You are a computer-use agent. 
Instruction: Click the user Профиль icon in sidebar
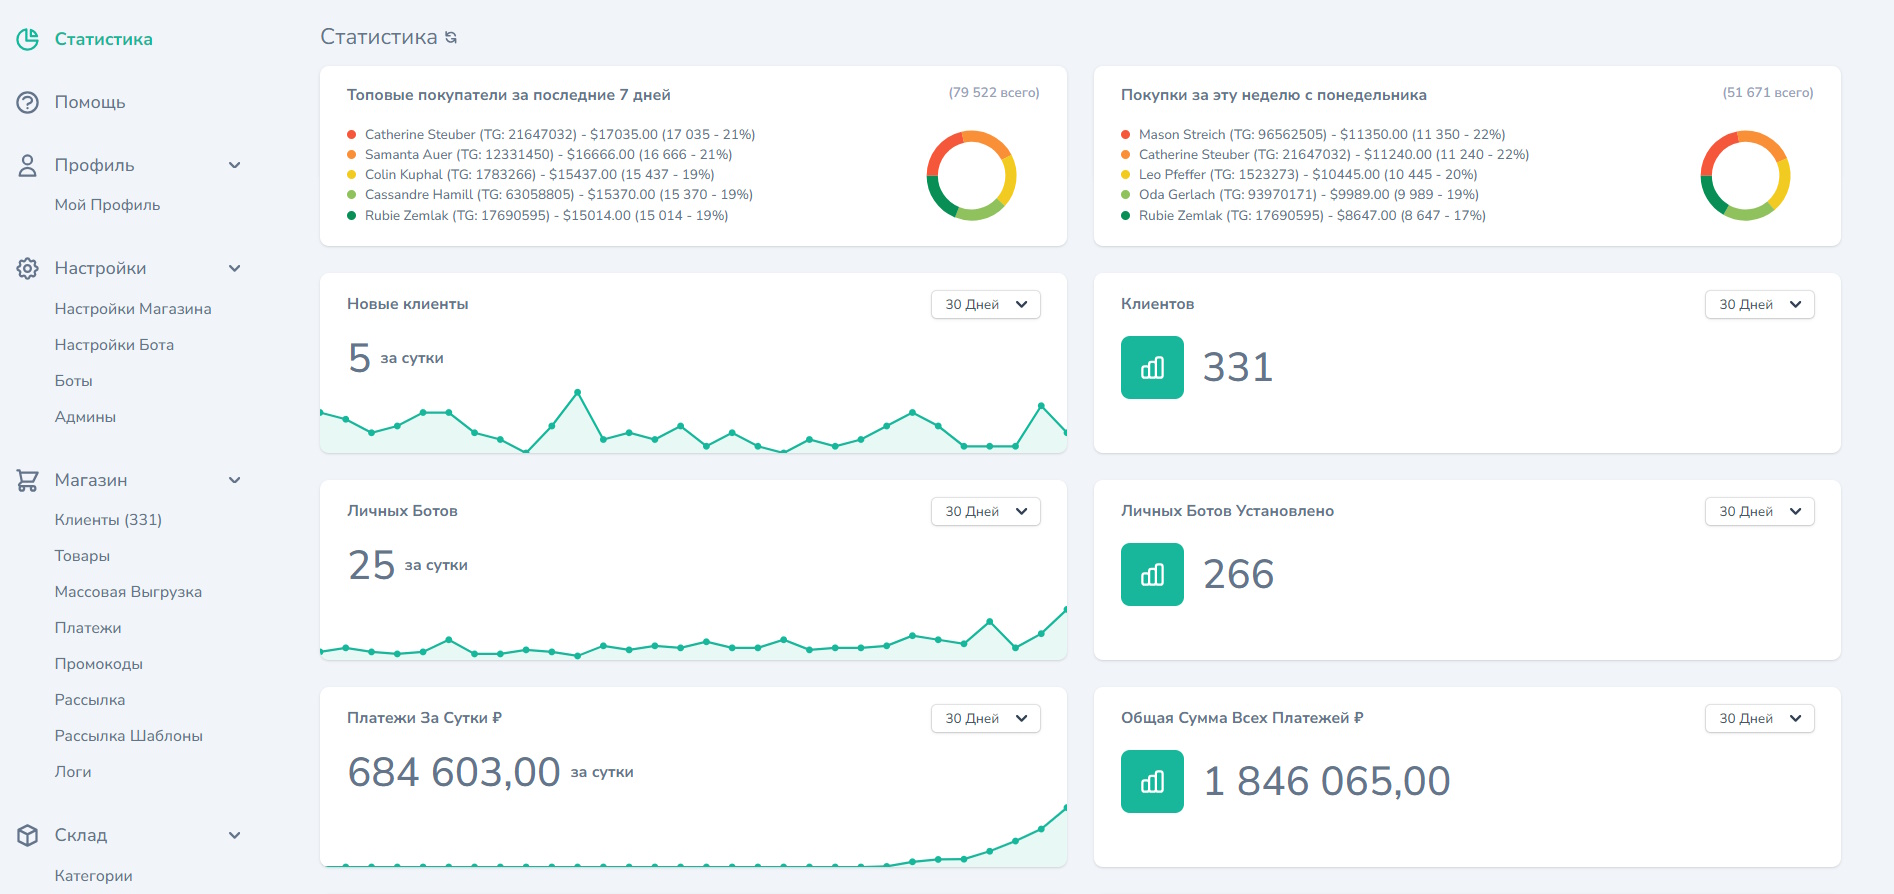[28, 166]
